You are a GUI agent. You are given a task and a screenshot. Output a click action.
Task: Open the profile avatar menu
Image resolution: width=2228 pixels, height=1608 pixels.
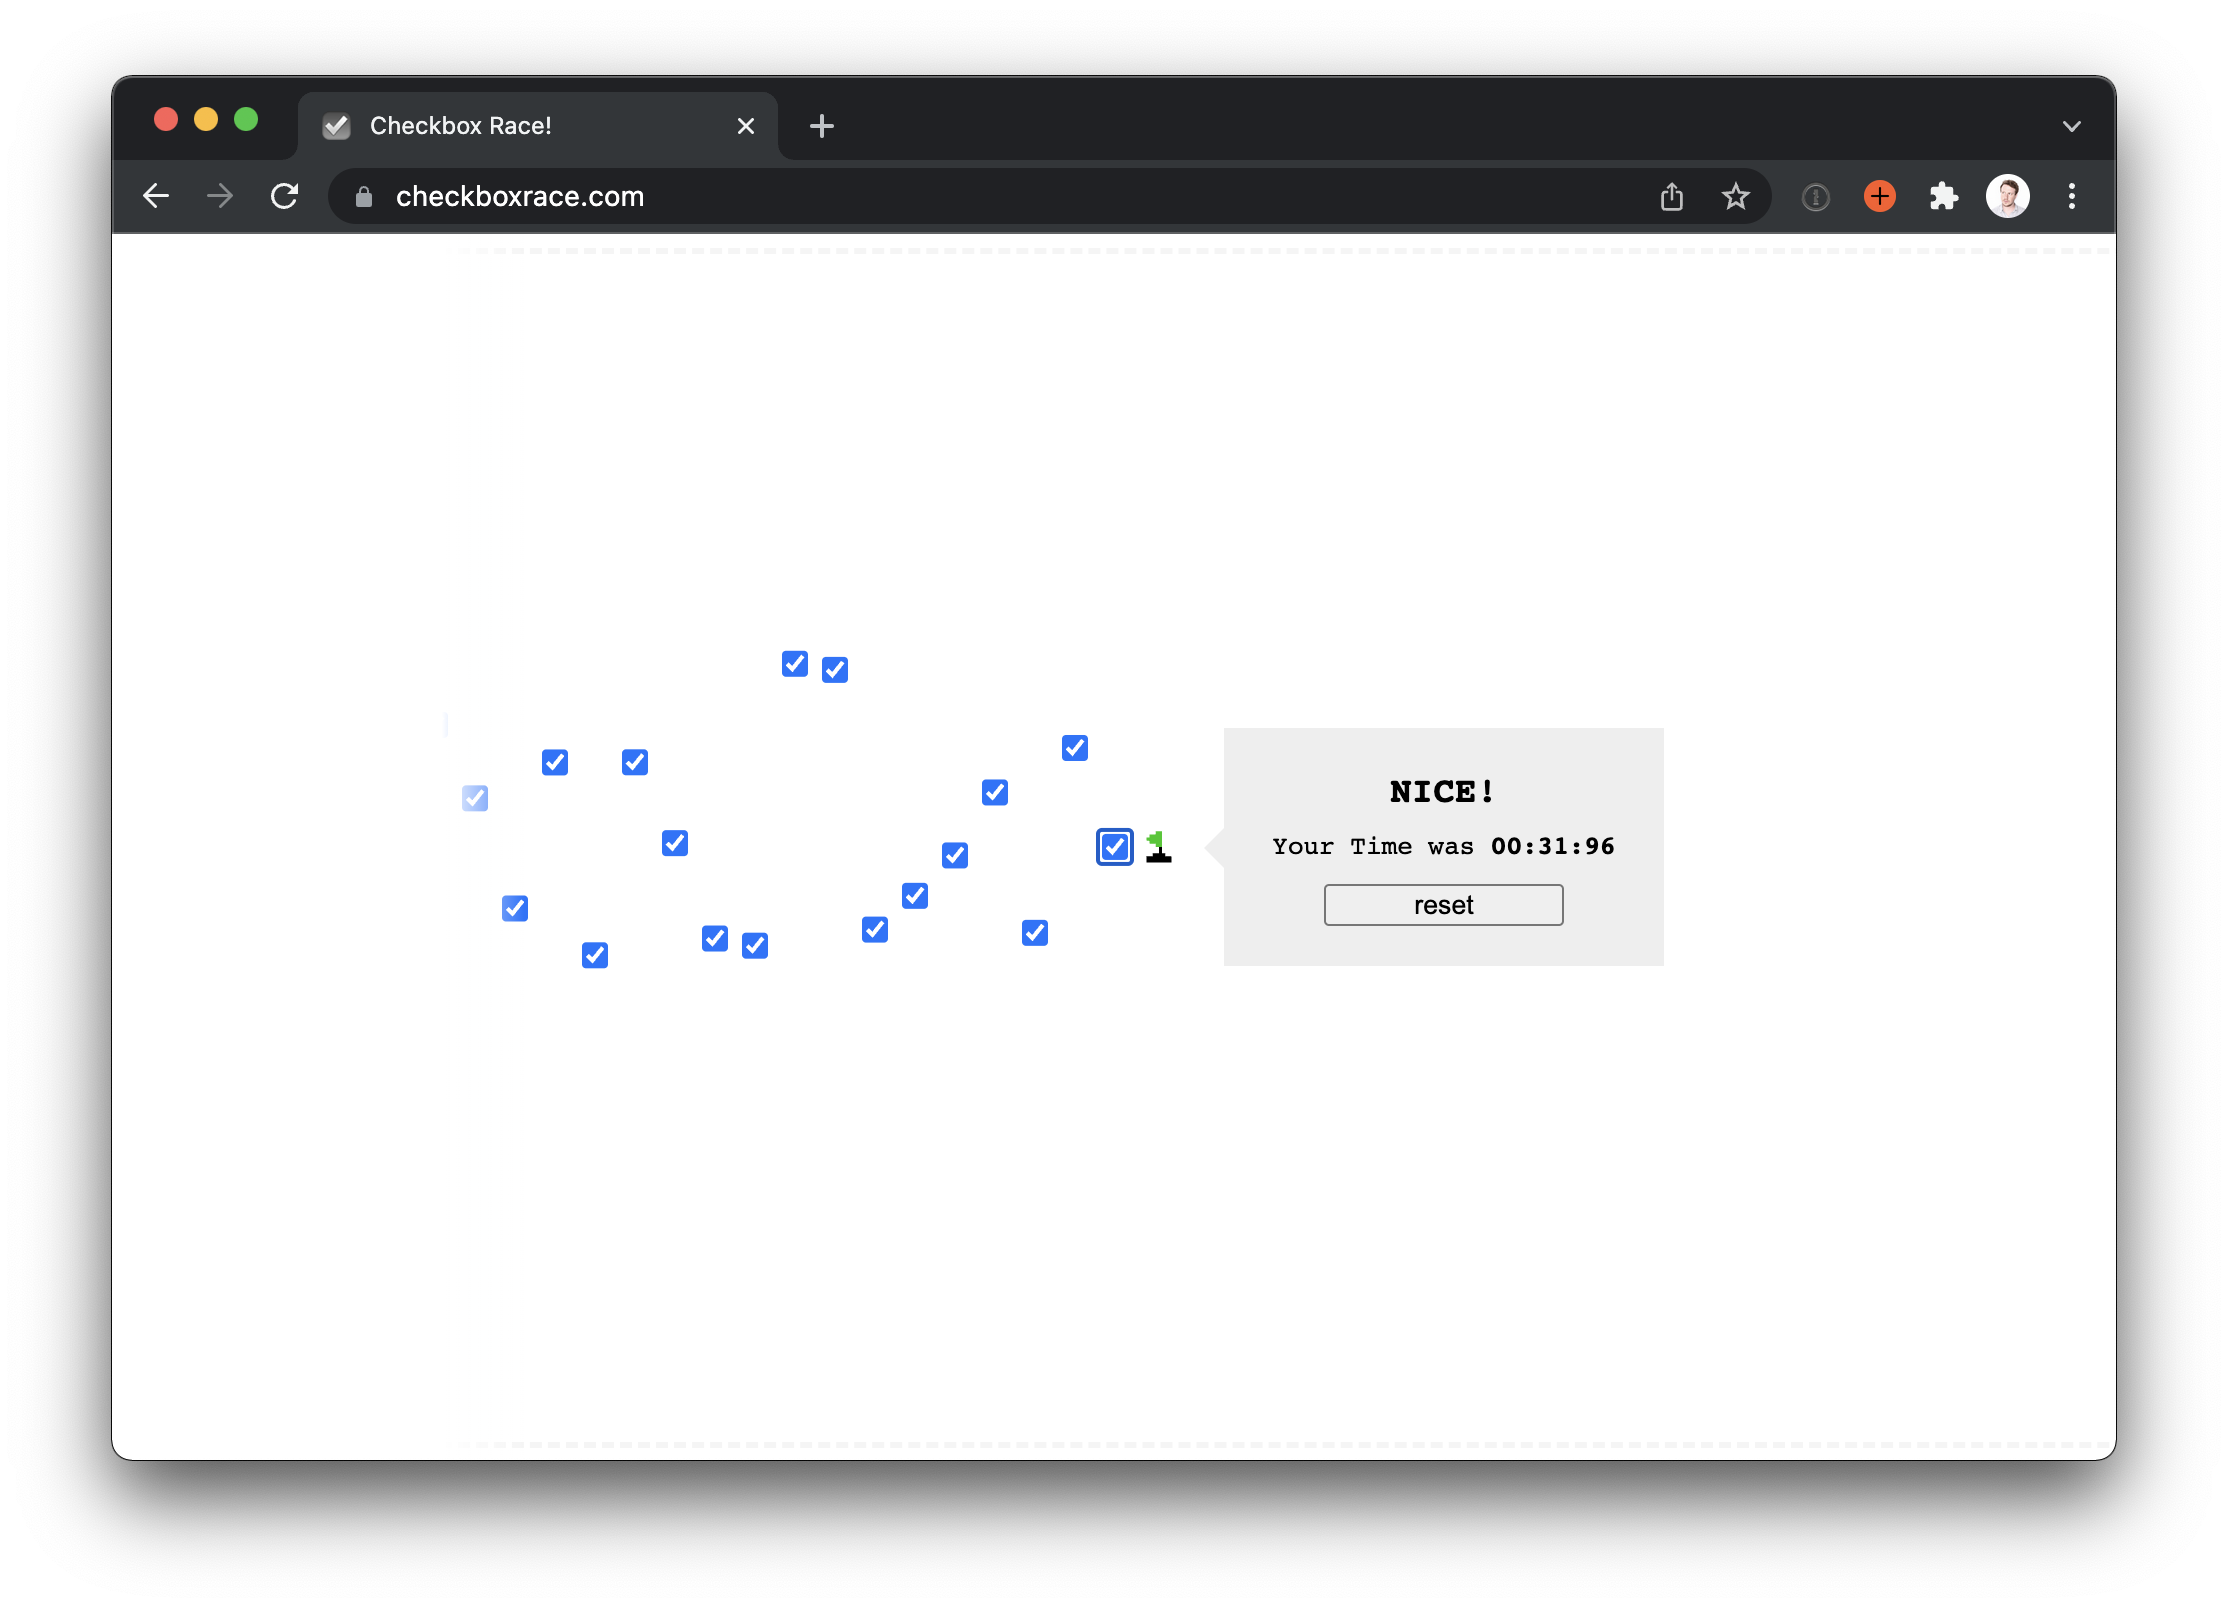coord(2007,196)
